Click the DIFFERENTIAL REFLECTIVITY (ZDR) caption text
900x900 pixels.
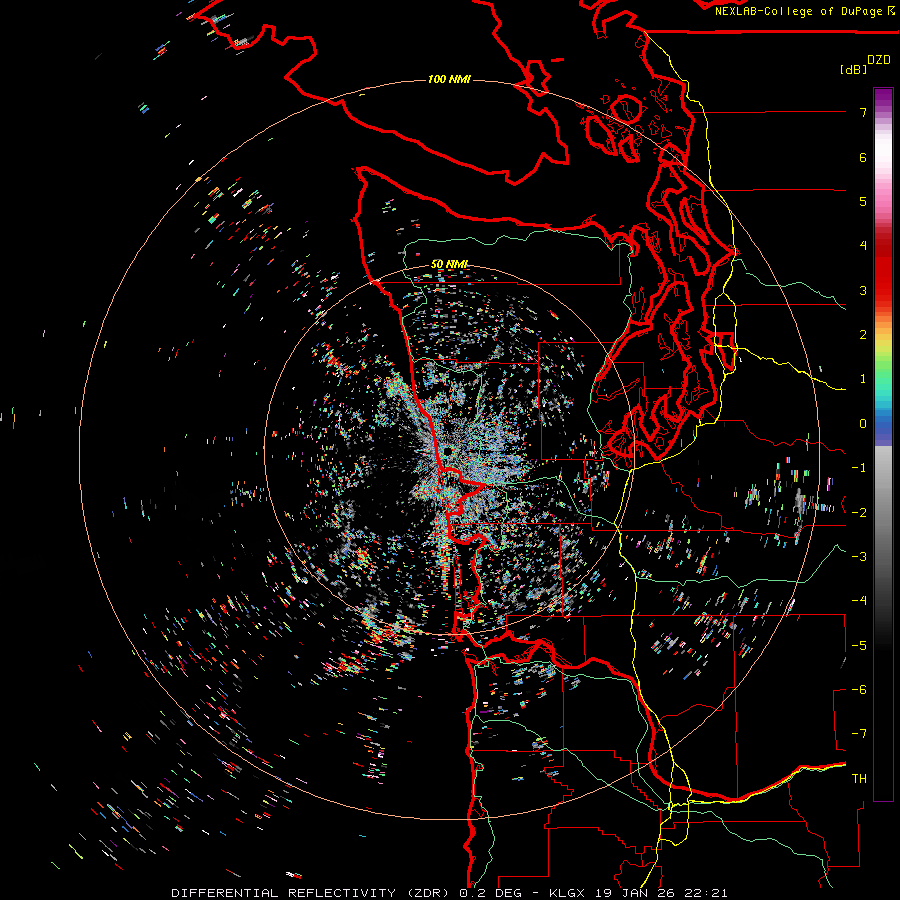coord(313,893)
